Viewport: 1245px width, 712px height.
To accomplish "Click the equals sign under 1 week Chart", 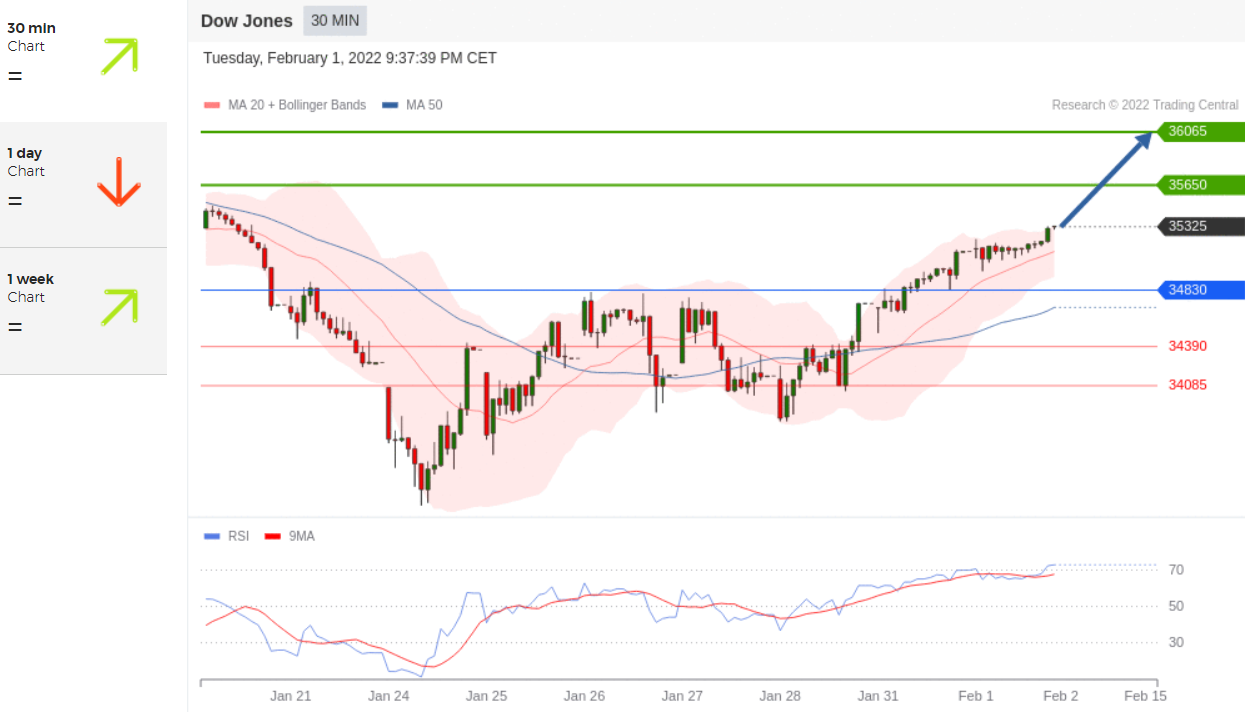I will [x=14, y=327].
